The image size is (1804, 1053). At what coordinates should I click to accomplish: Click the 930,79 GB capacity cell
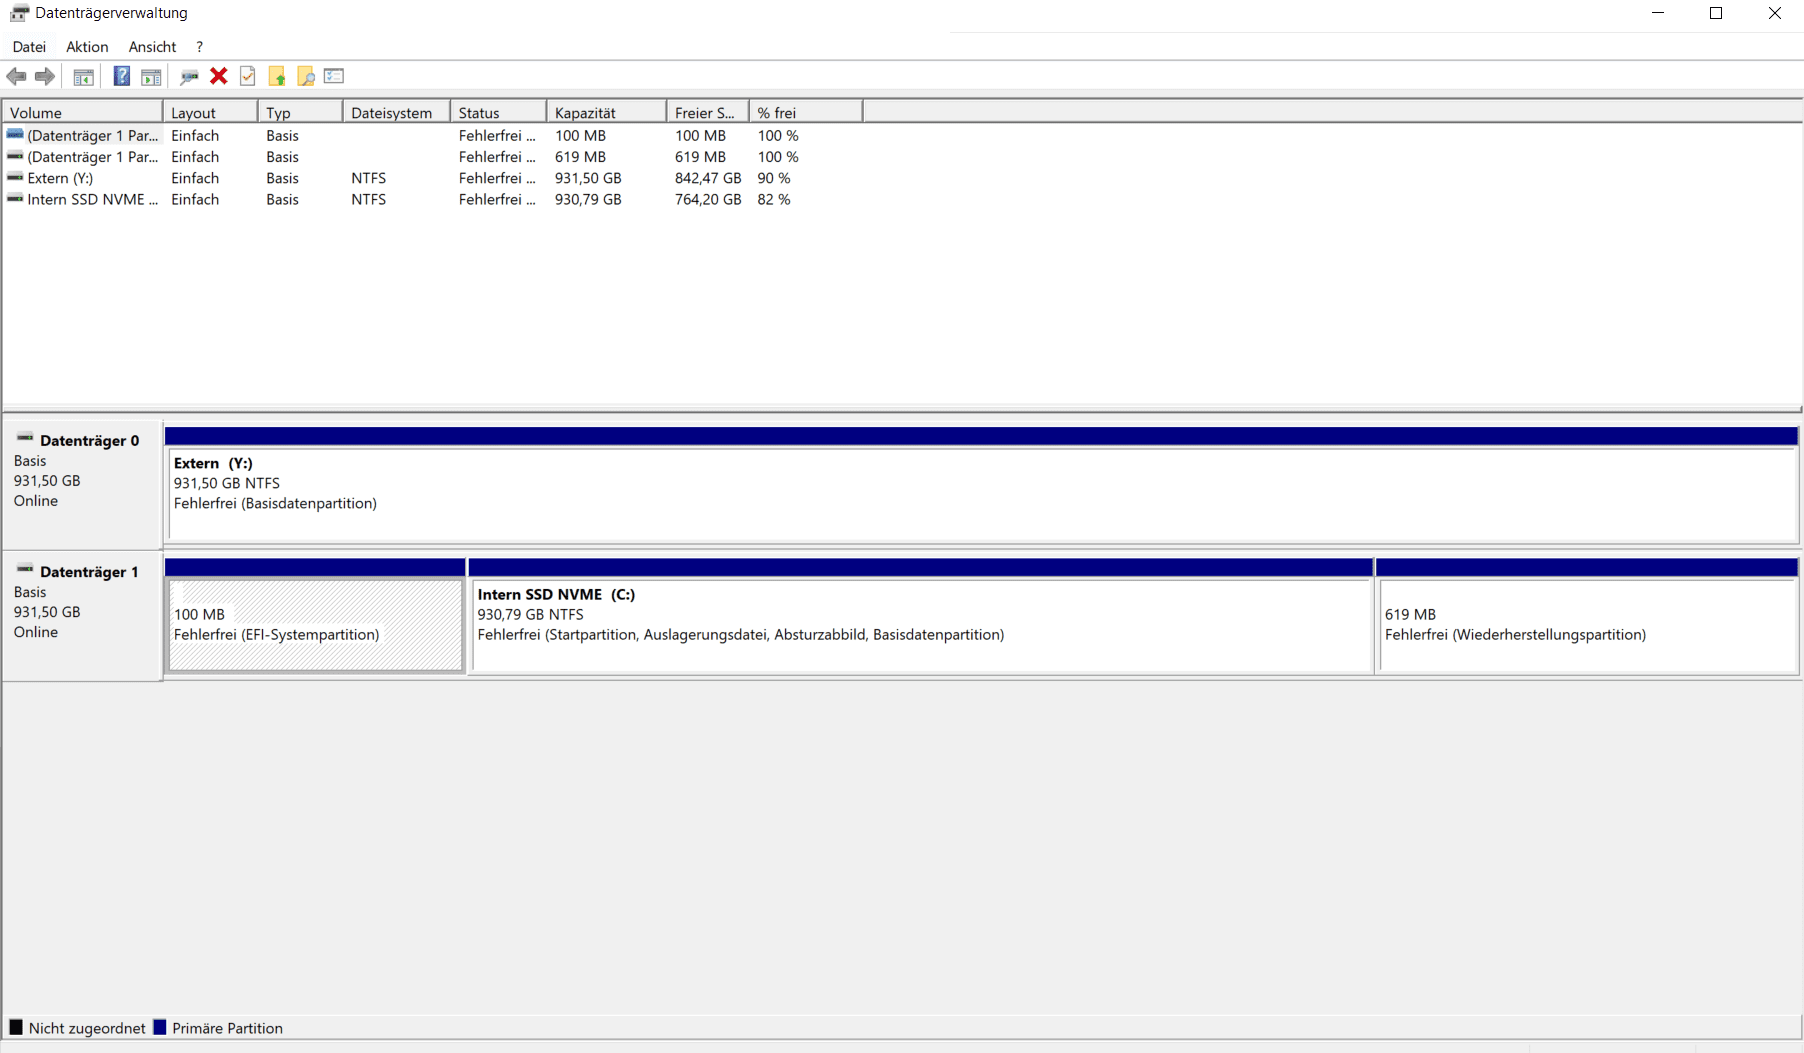click(x=588, y=199)
